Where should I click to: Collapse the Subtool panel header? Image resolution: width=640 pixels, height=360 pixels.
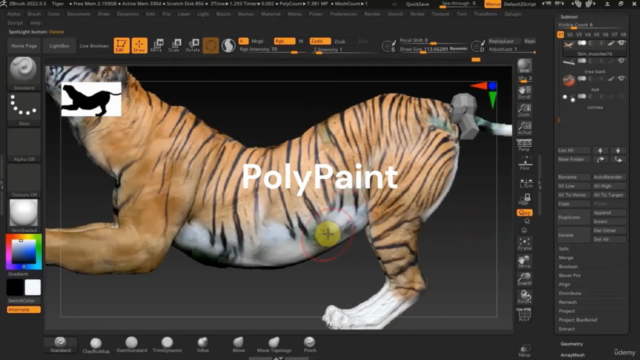pos(569,17)
